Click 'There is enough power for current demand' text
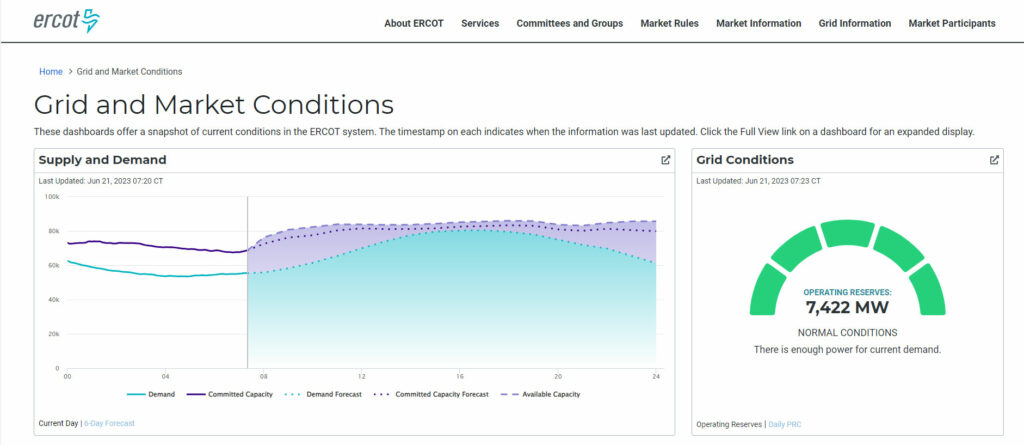1024x445 pixels. 847,350
